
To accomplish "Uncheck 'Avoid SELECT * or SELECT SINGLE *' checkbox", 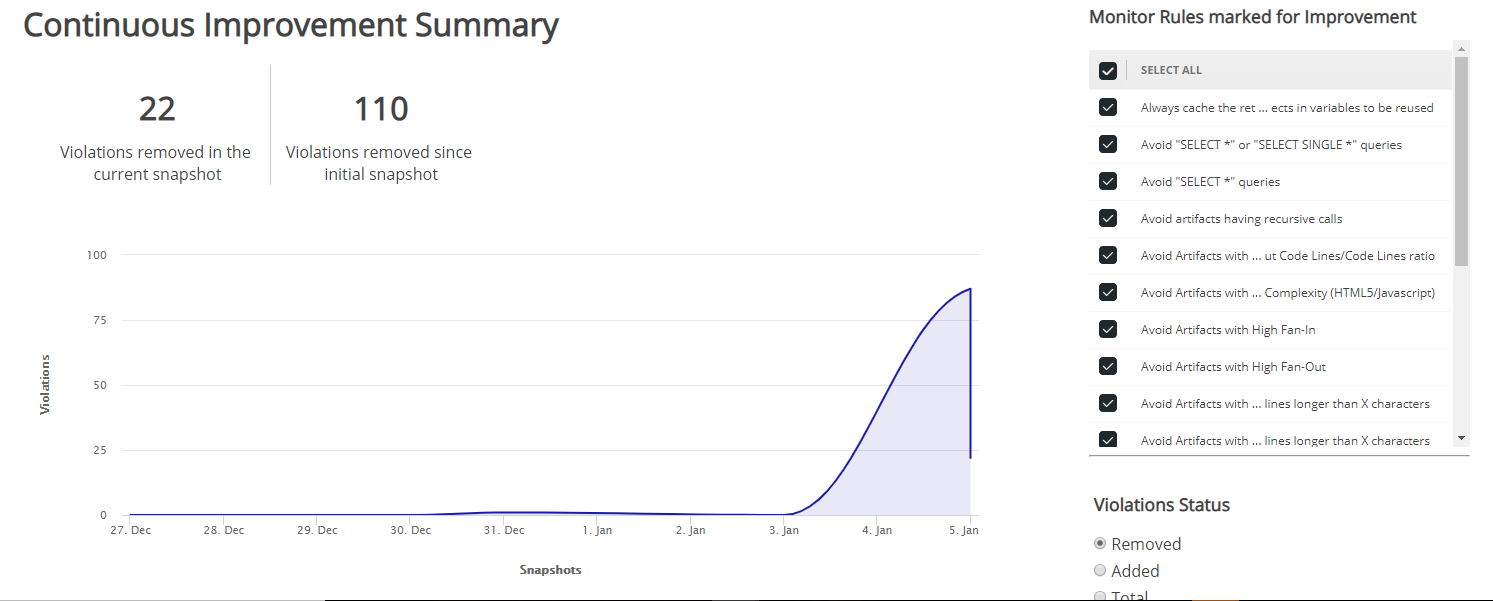I will (x=1107, y=144).
